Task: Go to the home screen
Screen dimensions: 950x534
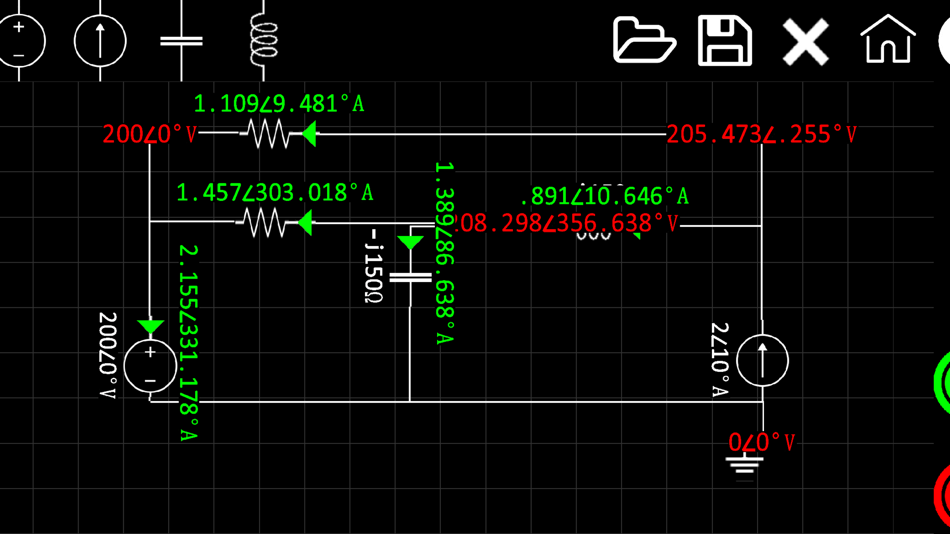Action: point(888,39)
